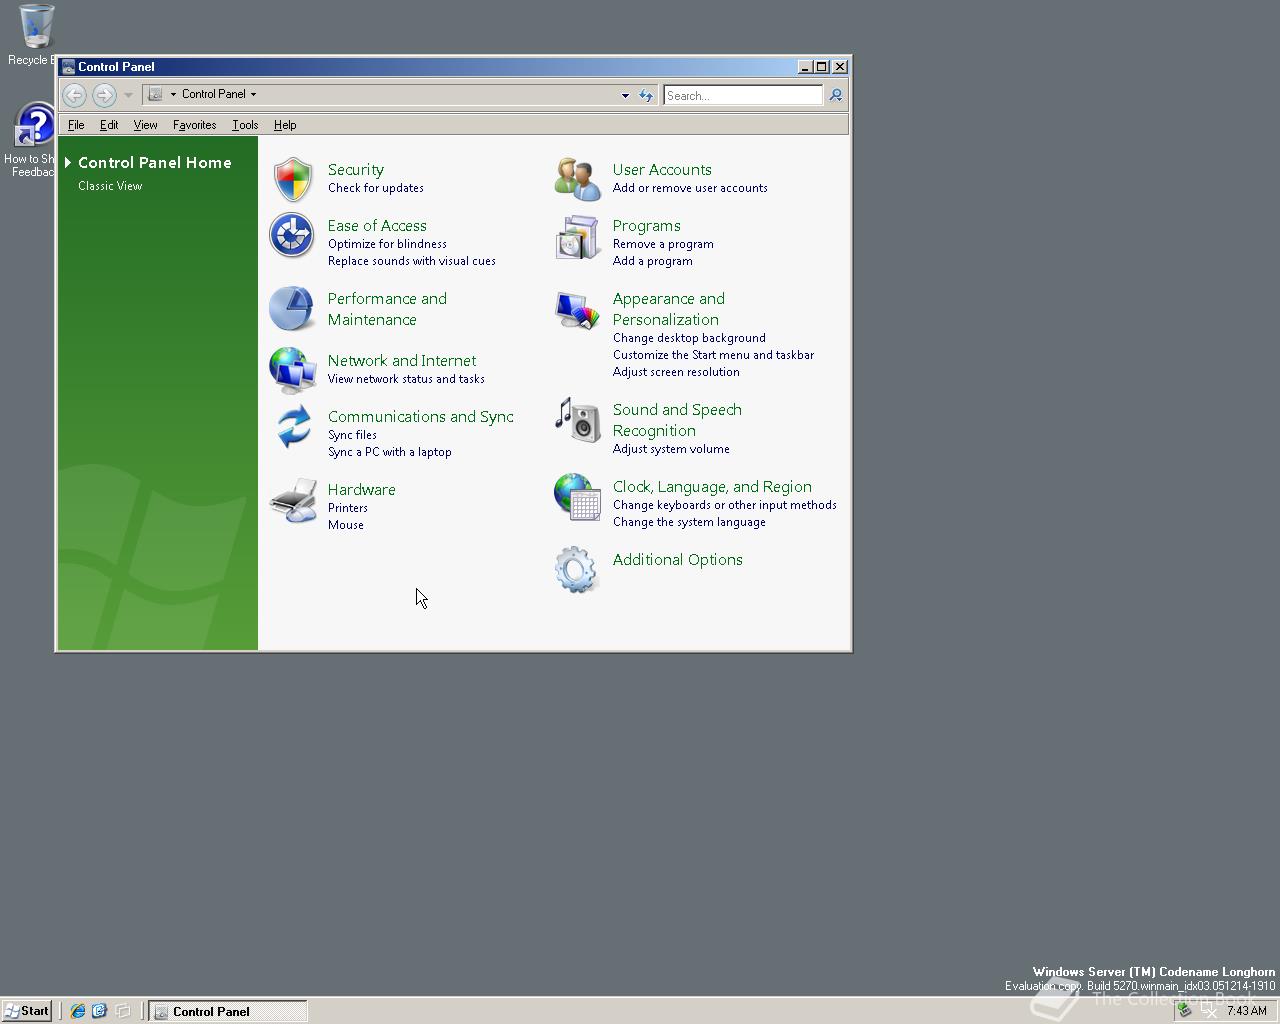Click the Additional Options gear icon
Viewport: 1280px width, 1024px height.
coord(576,569)
